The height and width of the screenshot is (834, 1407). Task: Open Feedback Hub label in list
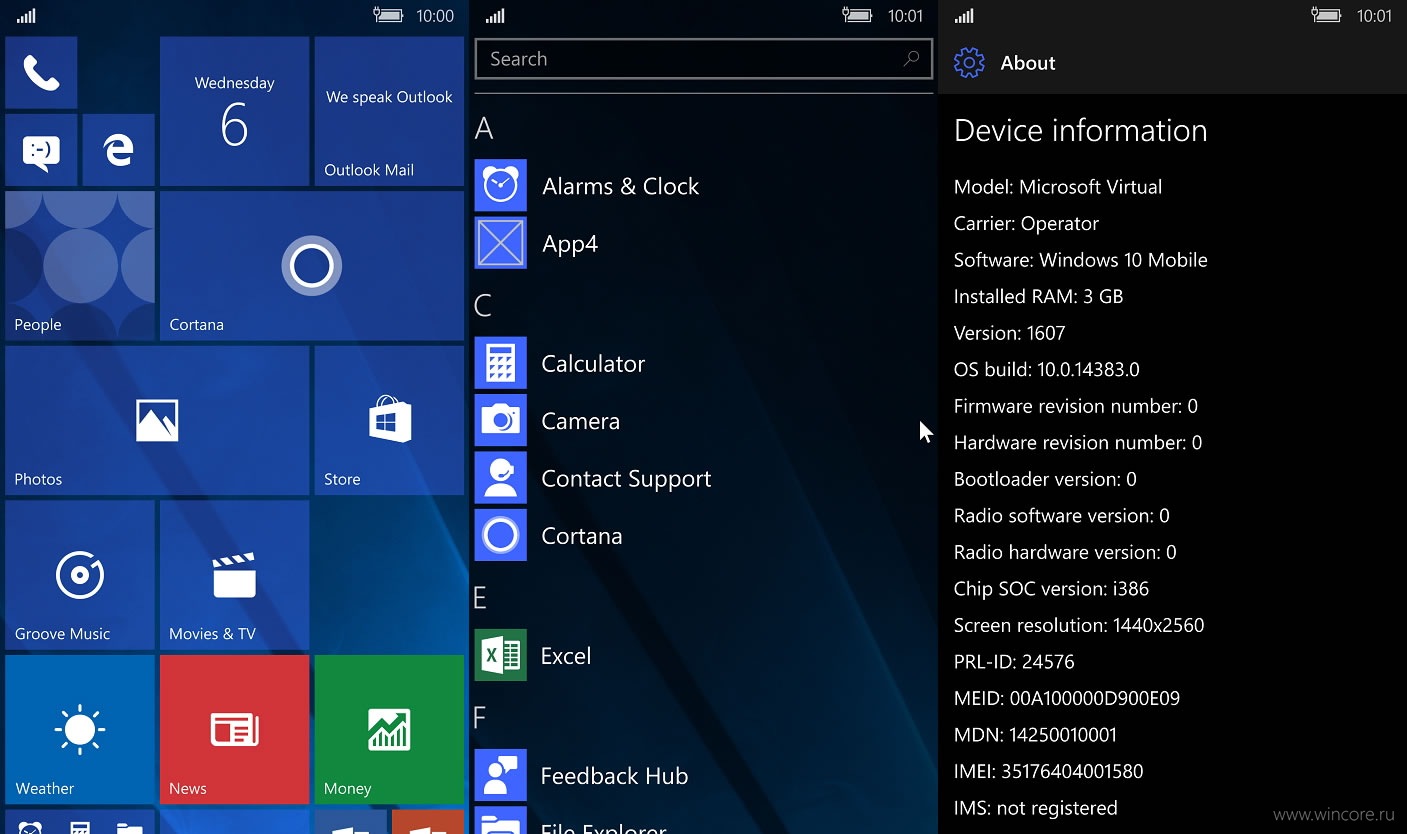coord(614,776)
